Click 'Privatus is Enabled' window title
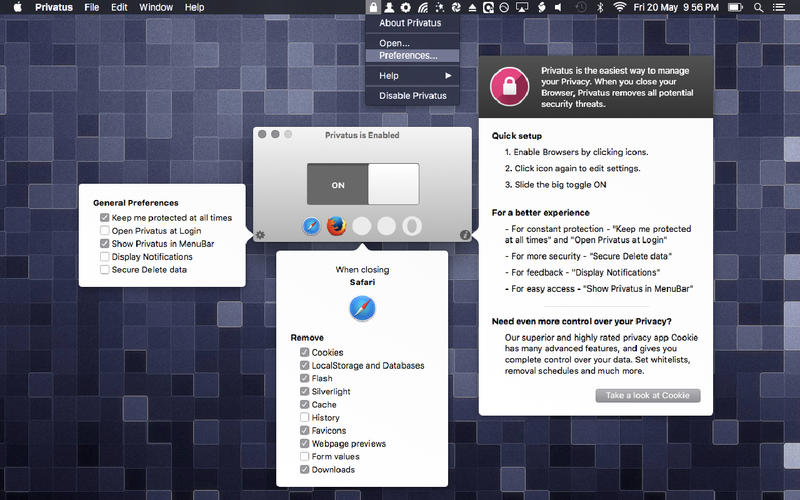This screenshot has height=500, width=800. [362, 135]
